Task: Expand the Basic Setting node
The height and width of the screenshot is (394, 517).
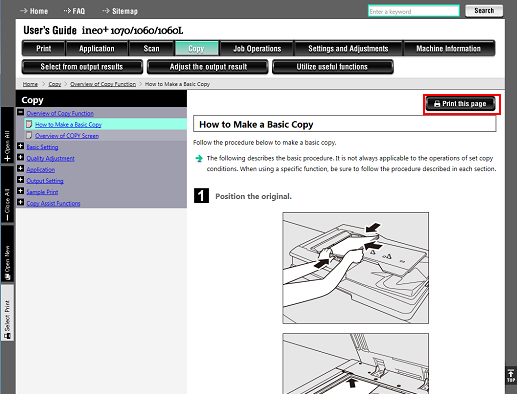Action: [x=21, y=146]
